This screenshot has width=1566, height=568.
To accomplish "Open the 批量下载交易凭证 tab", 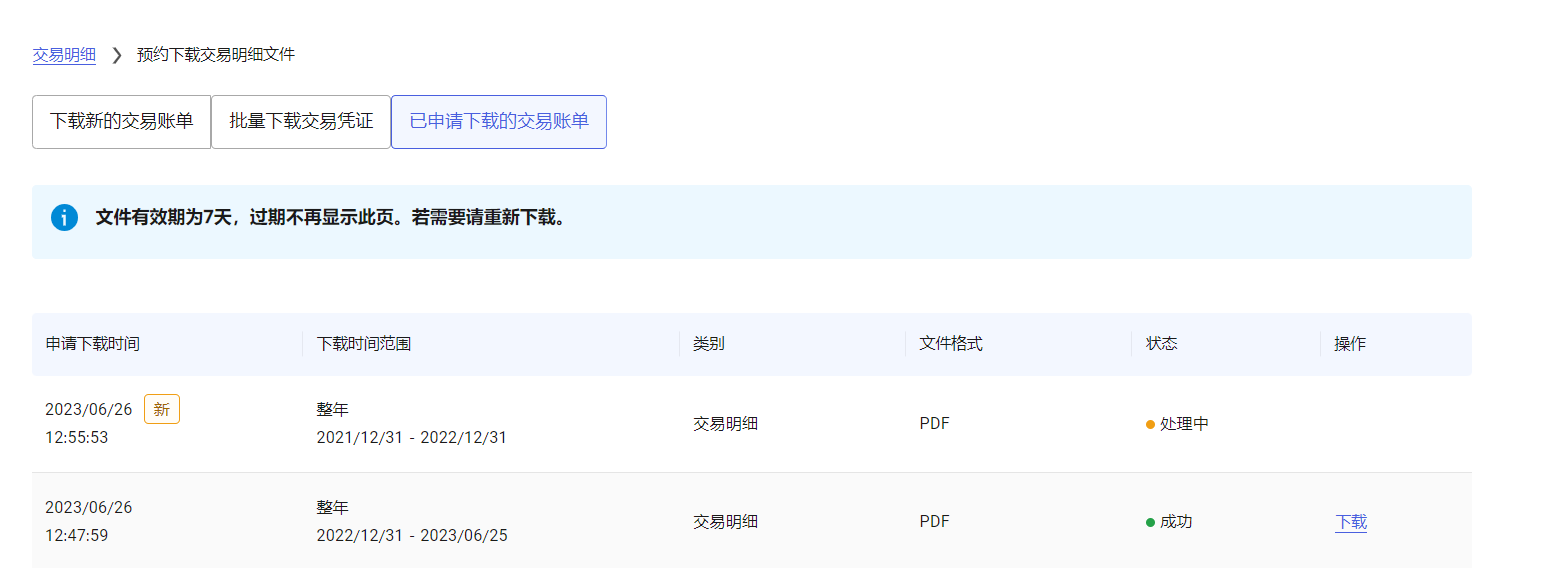I will 301,122.
